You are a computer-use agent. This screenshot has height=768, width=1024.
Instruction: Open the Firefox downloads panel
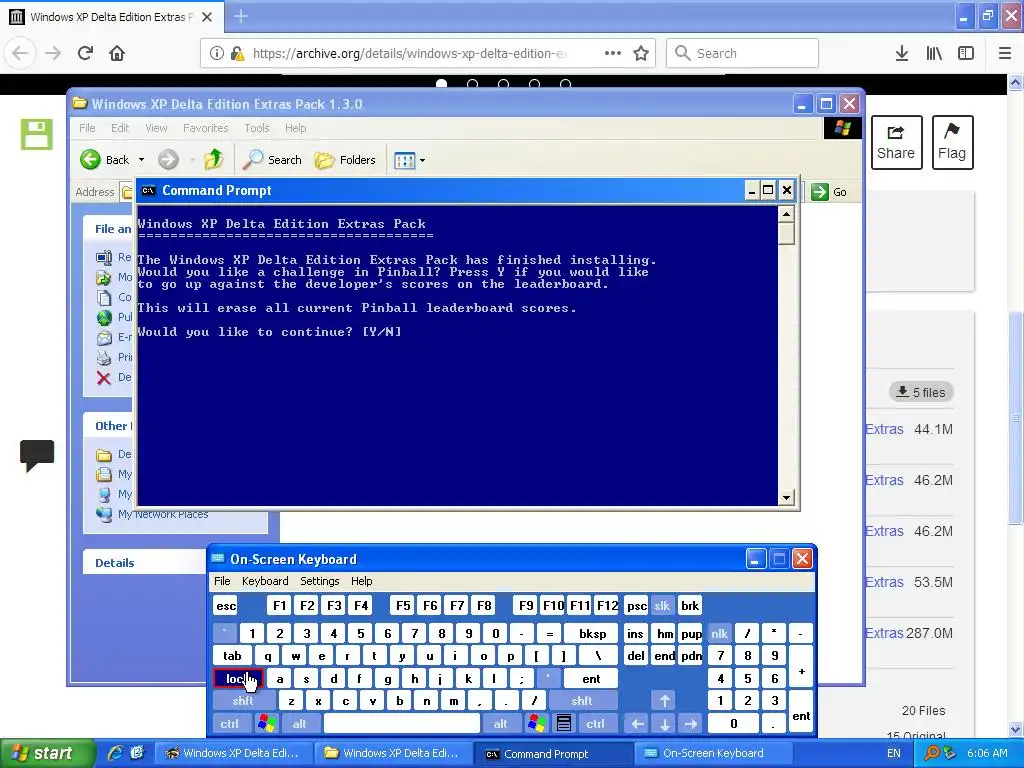(x=902, y=53)
